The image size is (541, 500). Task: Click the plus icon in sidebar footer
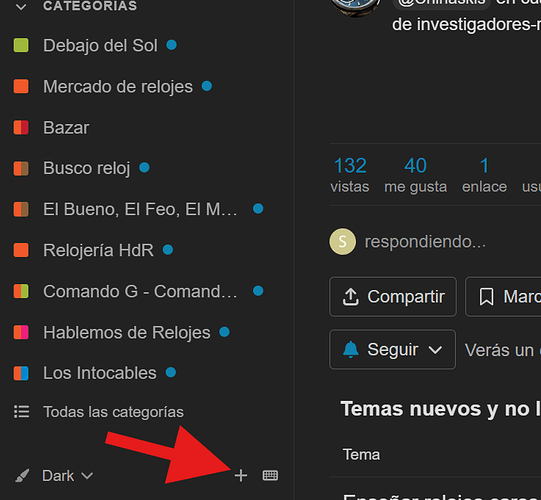(241, 476)
